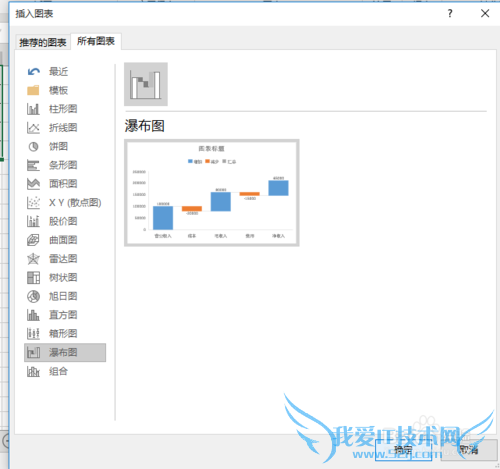Choose the 直方图 histogram icon
Image resolution: width=500 pixels, height=469 pixels.
33,315
